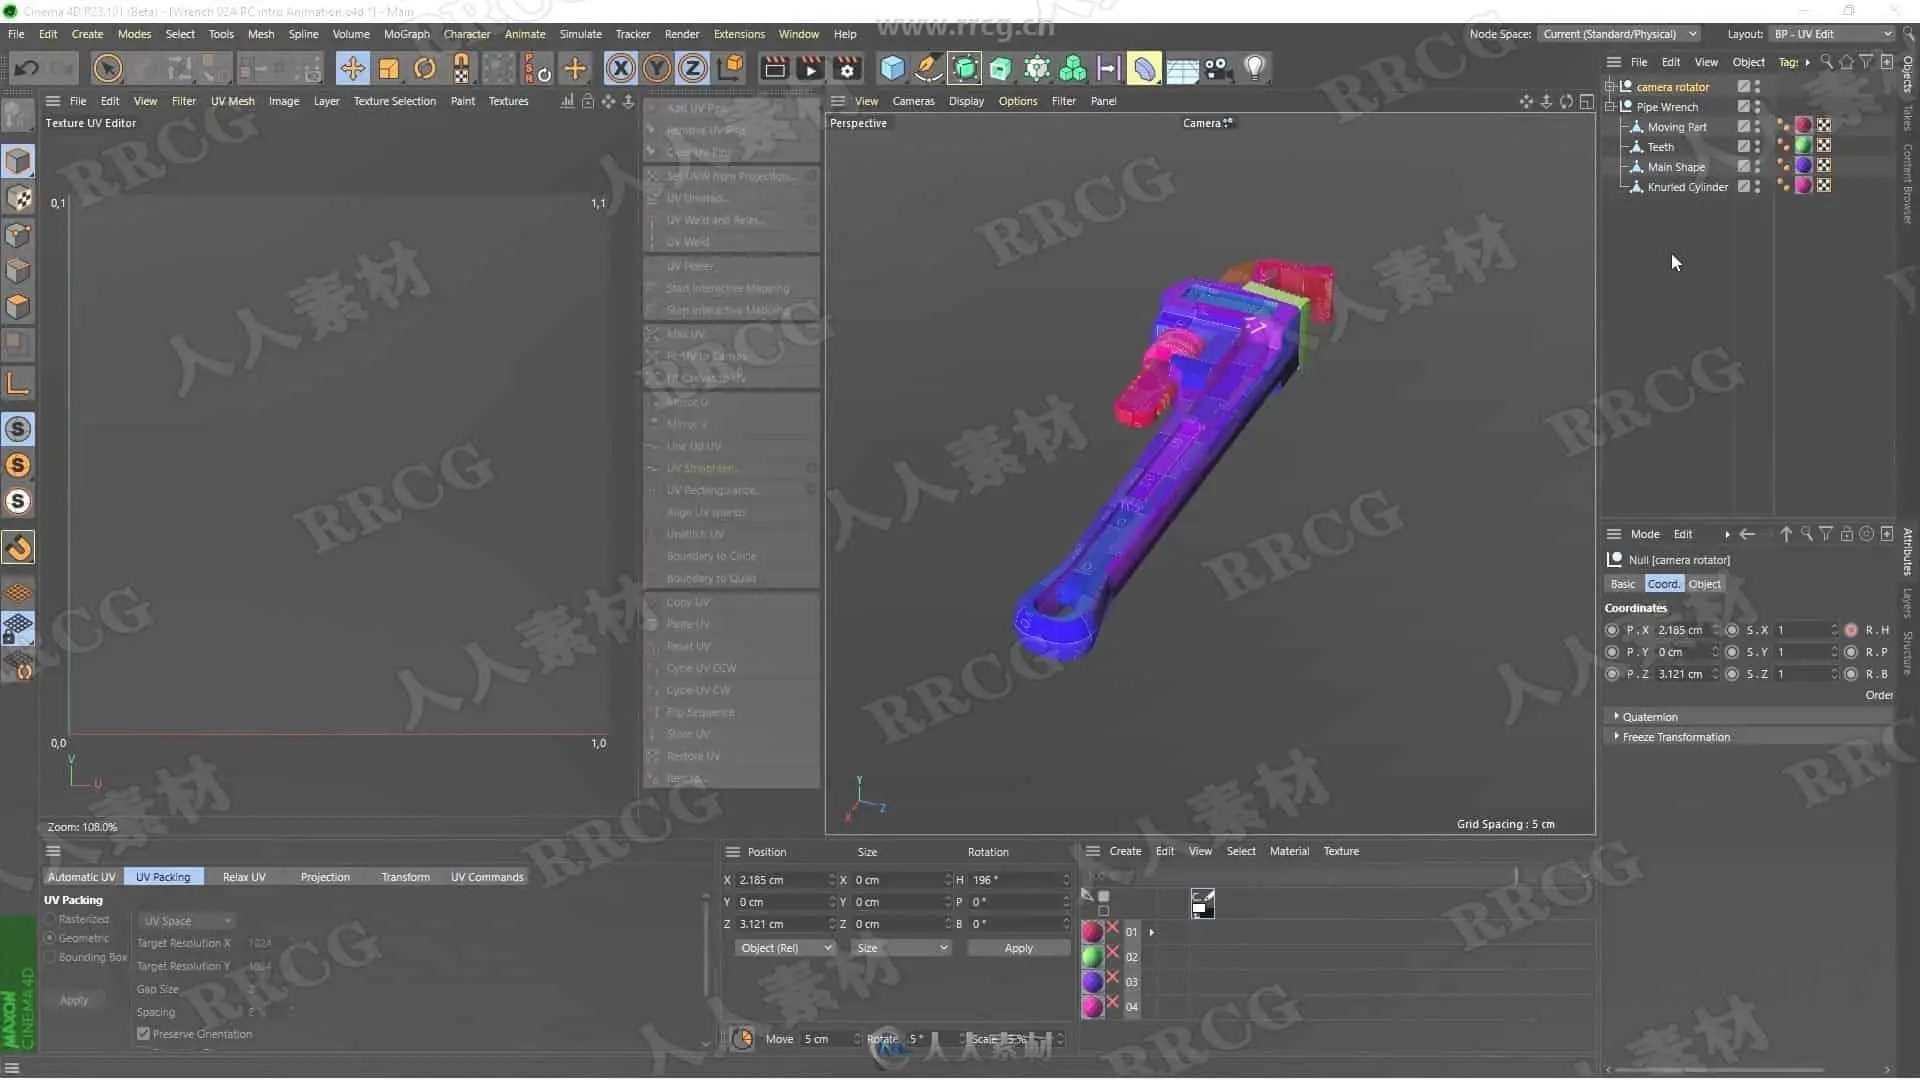Add a Cube primitive object
Image resolution: width=1920 pixels, height=1080 pixels.
pos(892,68)
